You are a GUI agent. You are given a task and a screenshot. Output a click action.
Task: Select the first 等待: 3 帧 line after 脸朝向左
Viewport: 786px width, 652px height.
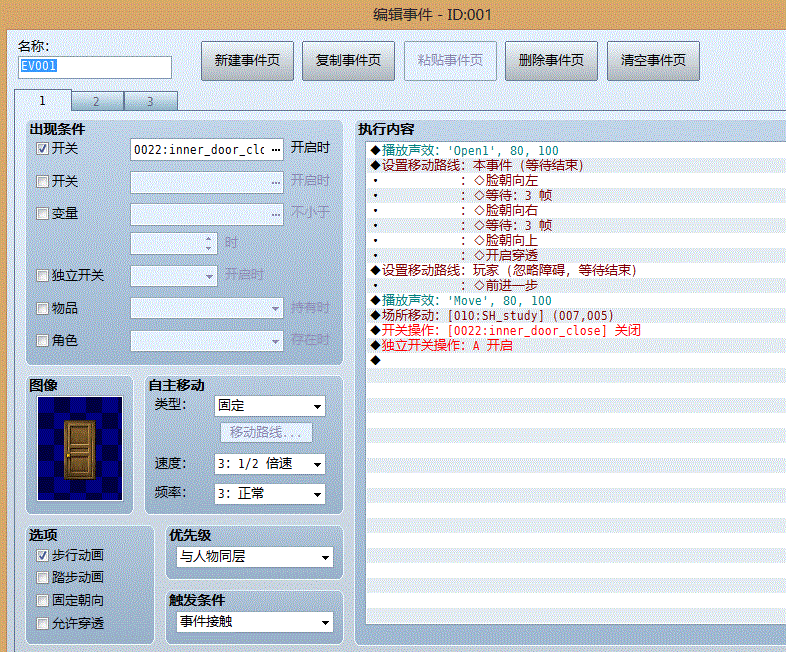click(x=576, y=195)
